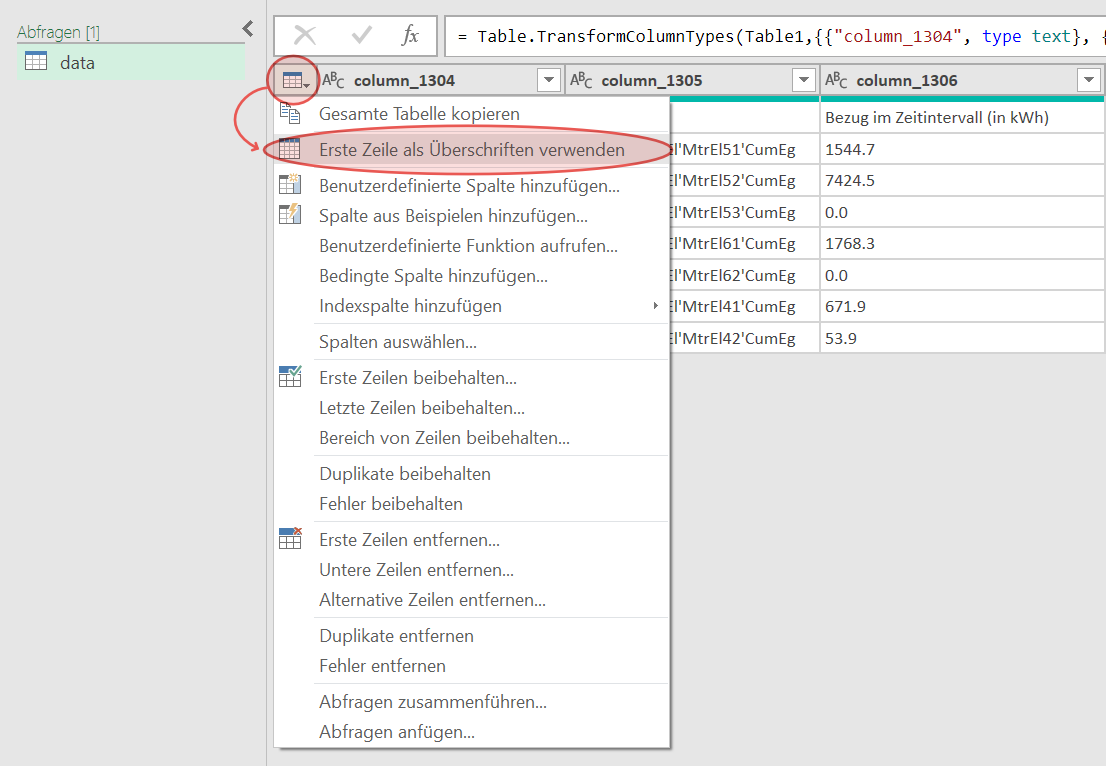This screenshot has width=1106, height=766.
Task: Open filter dropdown for column_1304
Action: click(549, 80)
